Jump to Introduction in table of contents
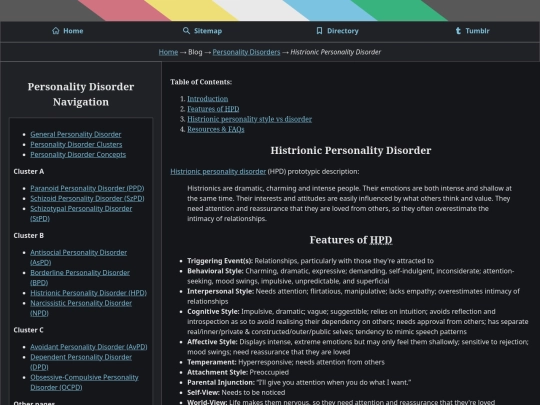Image resolution: width=540 pixels, height=405 pixels. [x=208, y=99]
